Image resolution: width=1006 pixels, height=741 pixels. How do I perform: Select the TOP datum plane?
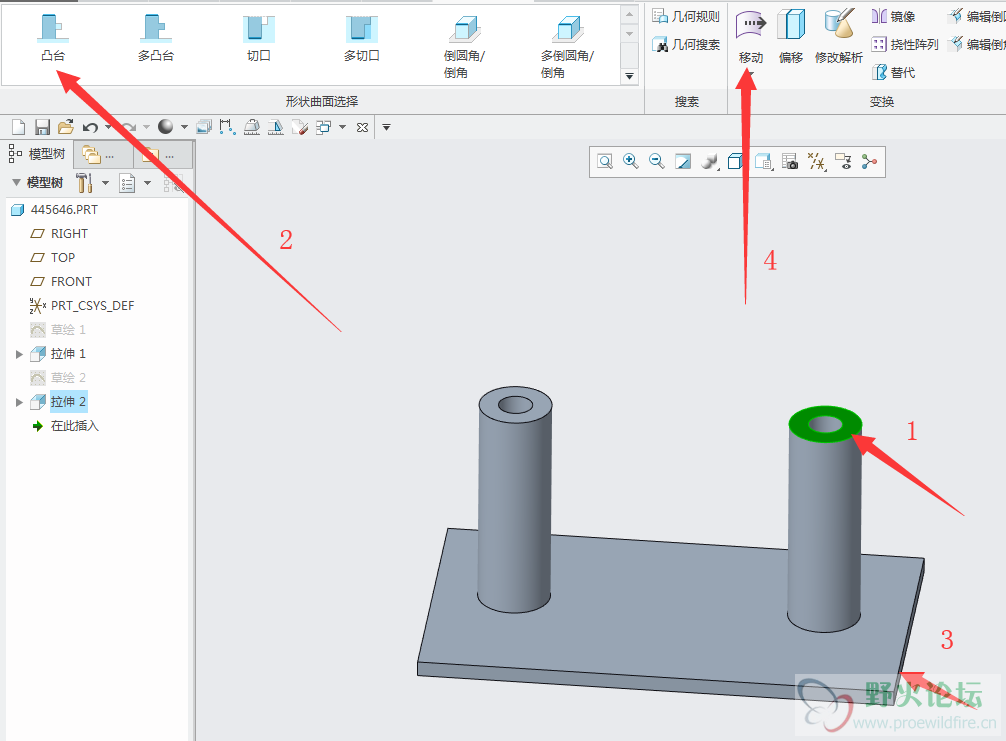53,257
